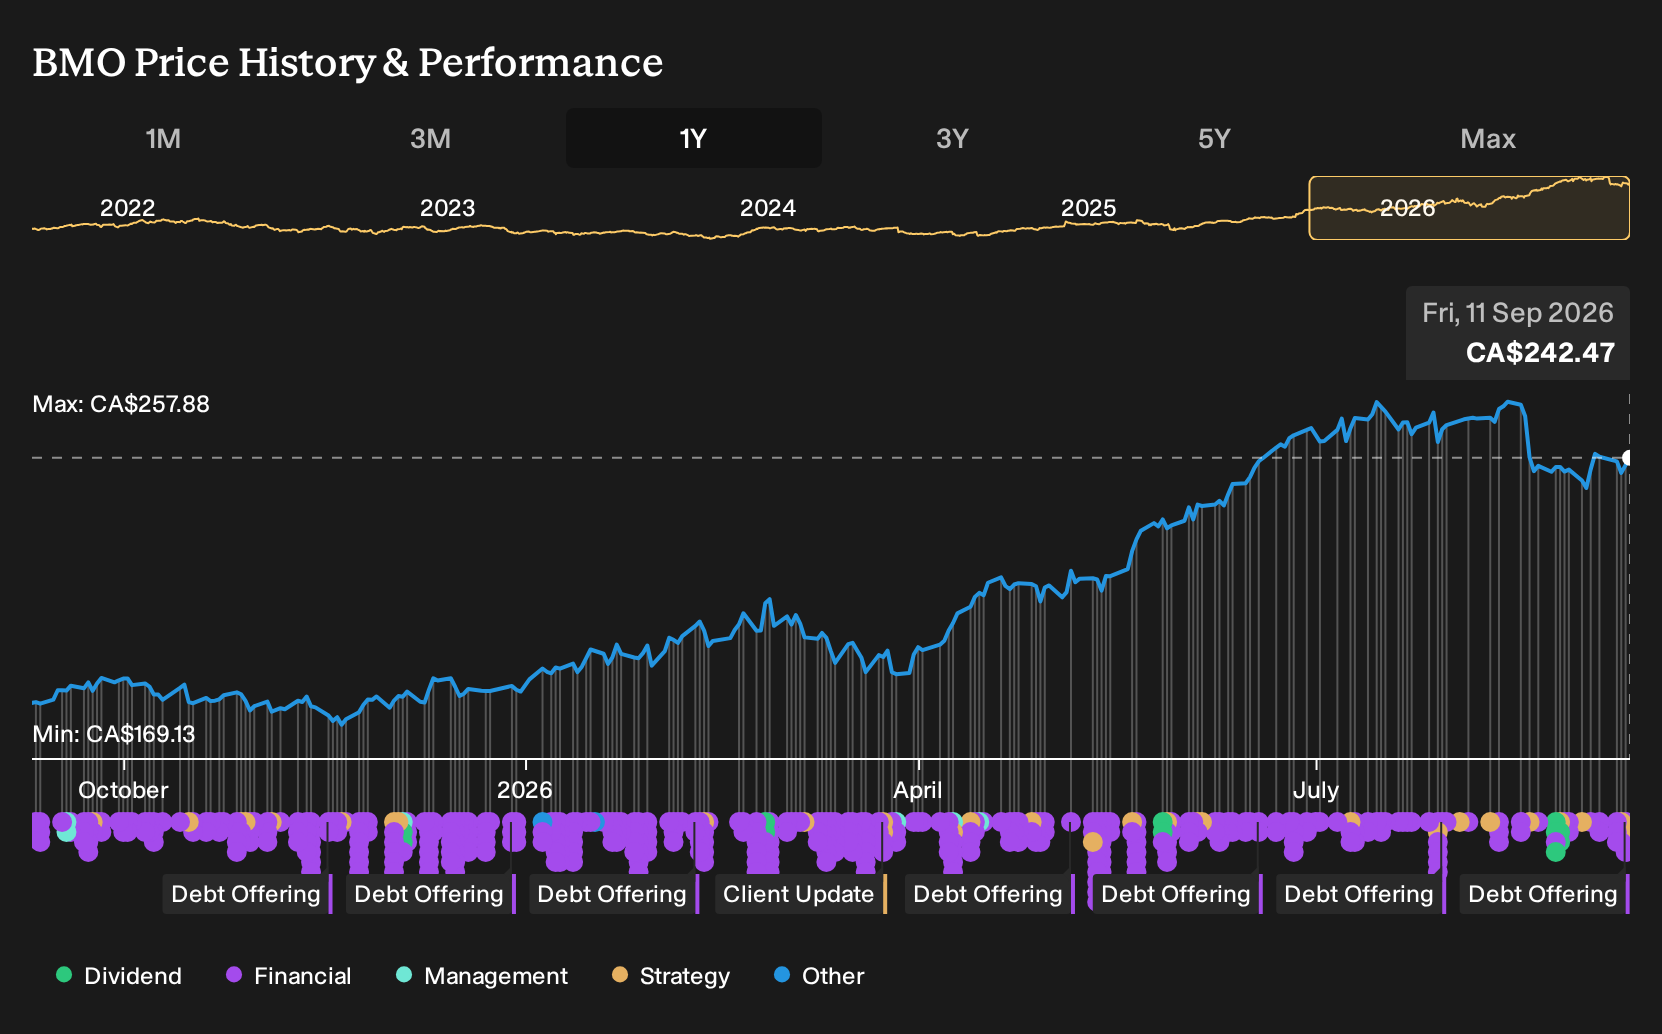Click the white endpoint marker on price line

1627,458
